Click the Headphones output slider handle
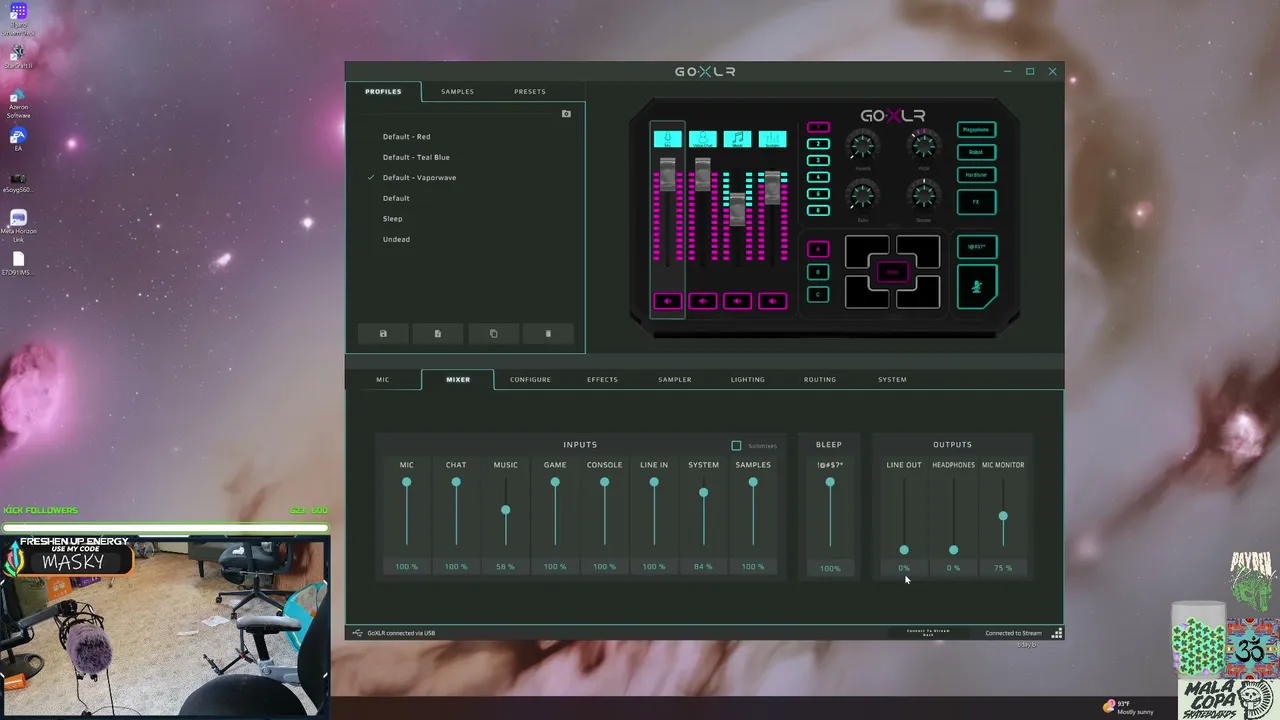 tap(953, 550)
